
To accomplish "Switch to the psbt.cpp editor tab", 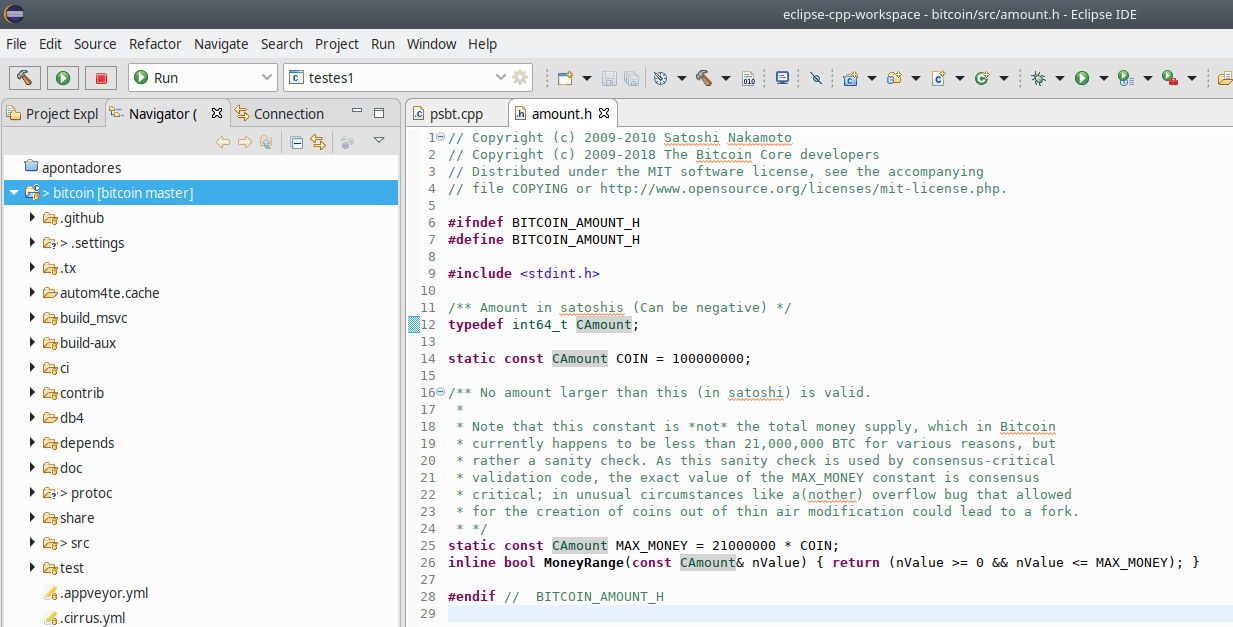I will (x=455, y=113).
